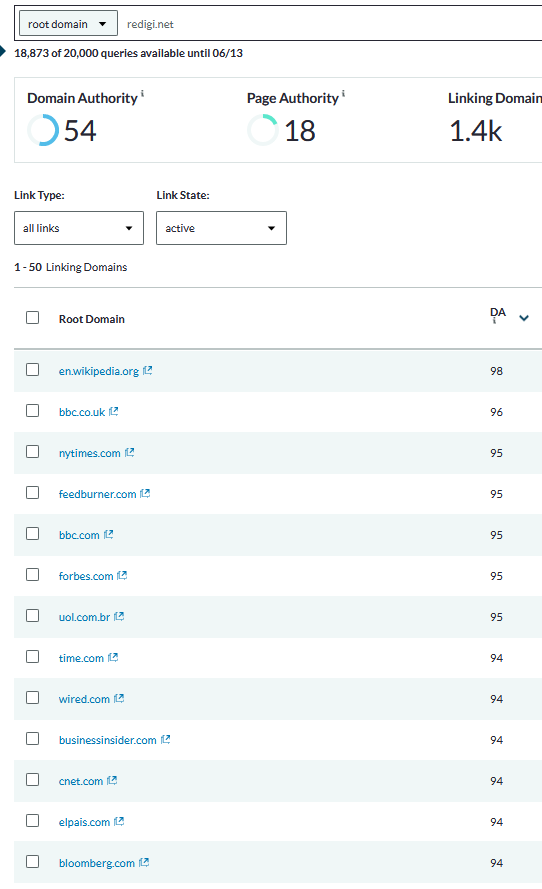
Task: Check the en.wikipedia.org row checkbox
Action: click(32, 370)
